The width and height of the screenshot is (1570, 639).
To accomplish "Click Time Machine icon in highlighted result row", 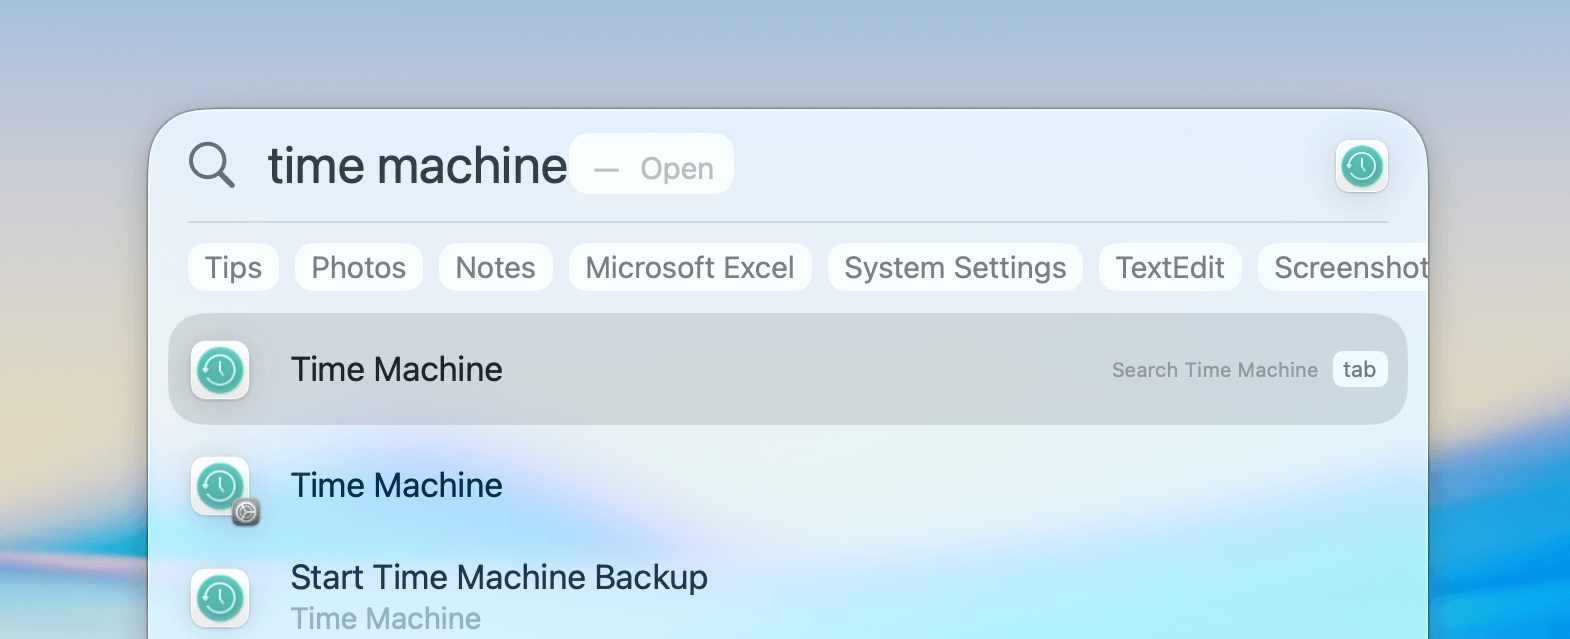I will [x=220, y=370].
